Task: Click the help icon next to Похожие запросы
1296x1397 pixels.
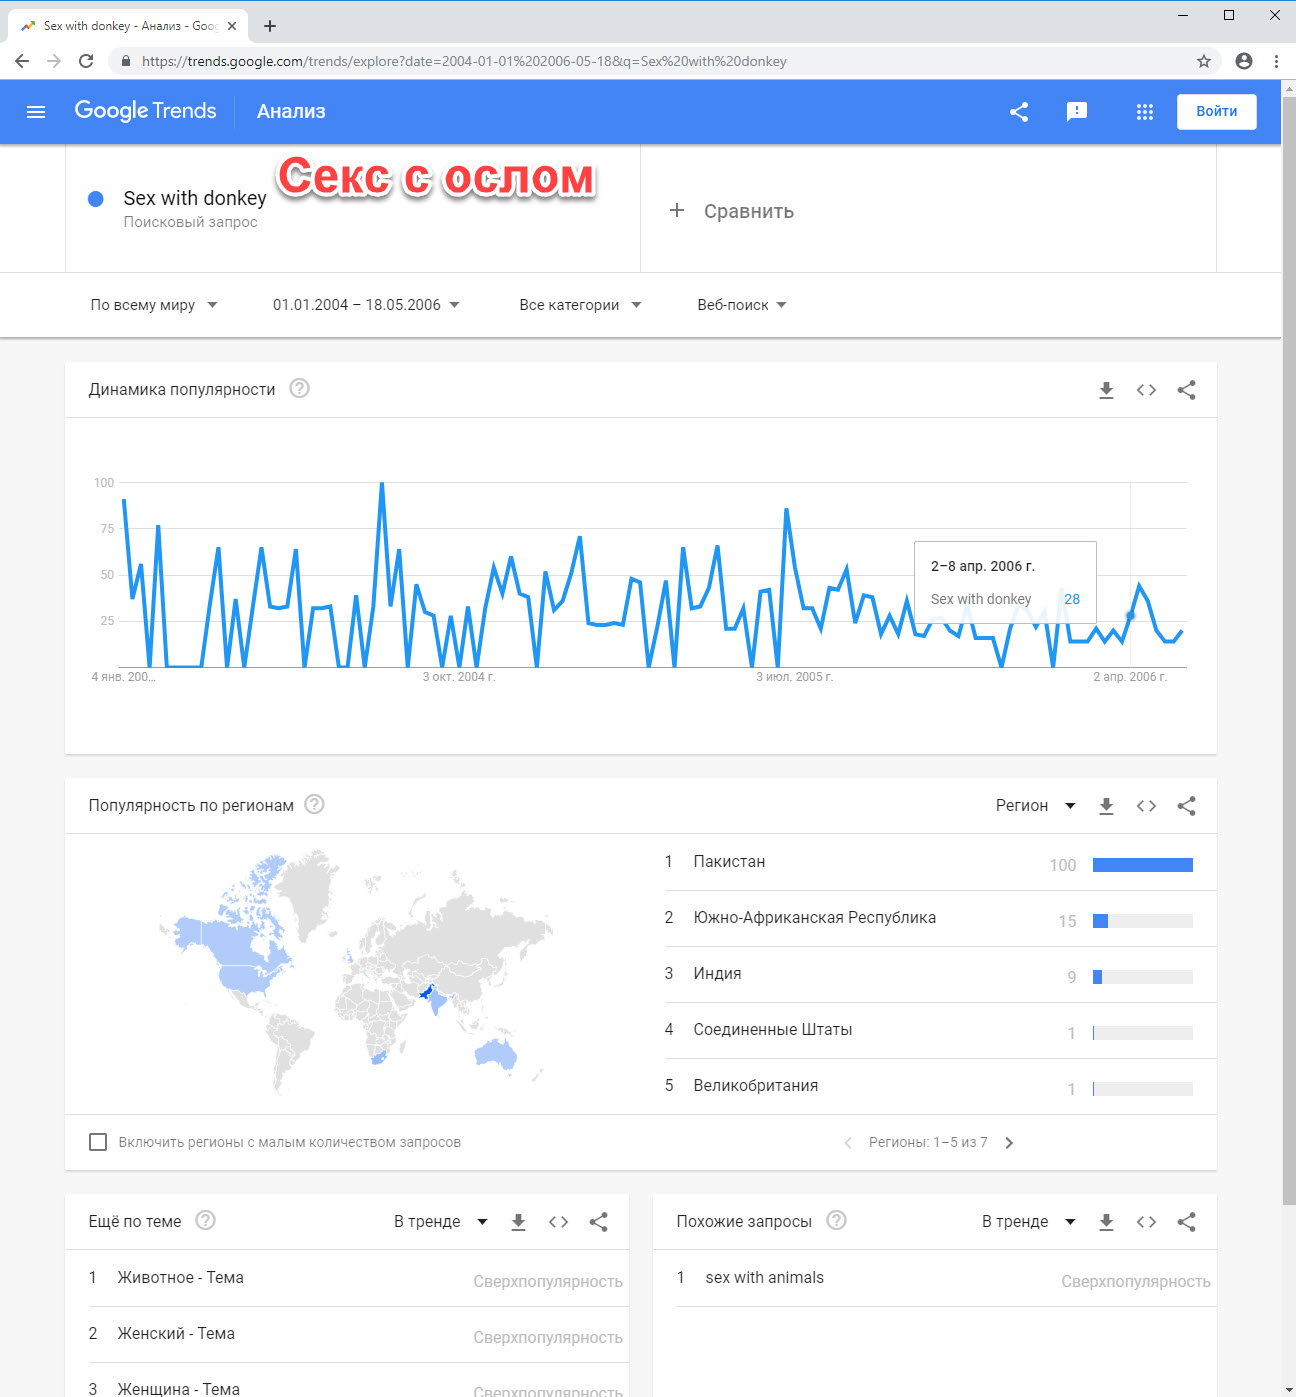Action: (836, 1220)
